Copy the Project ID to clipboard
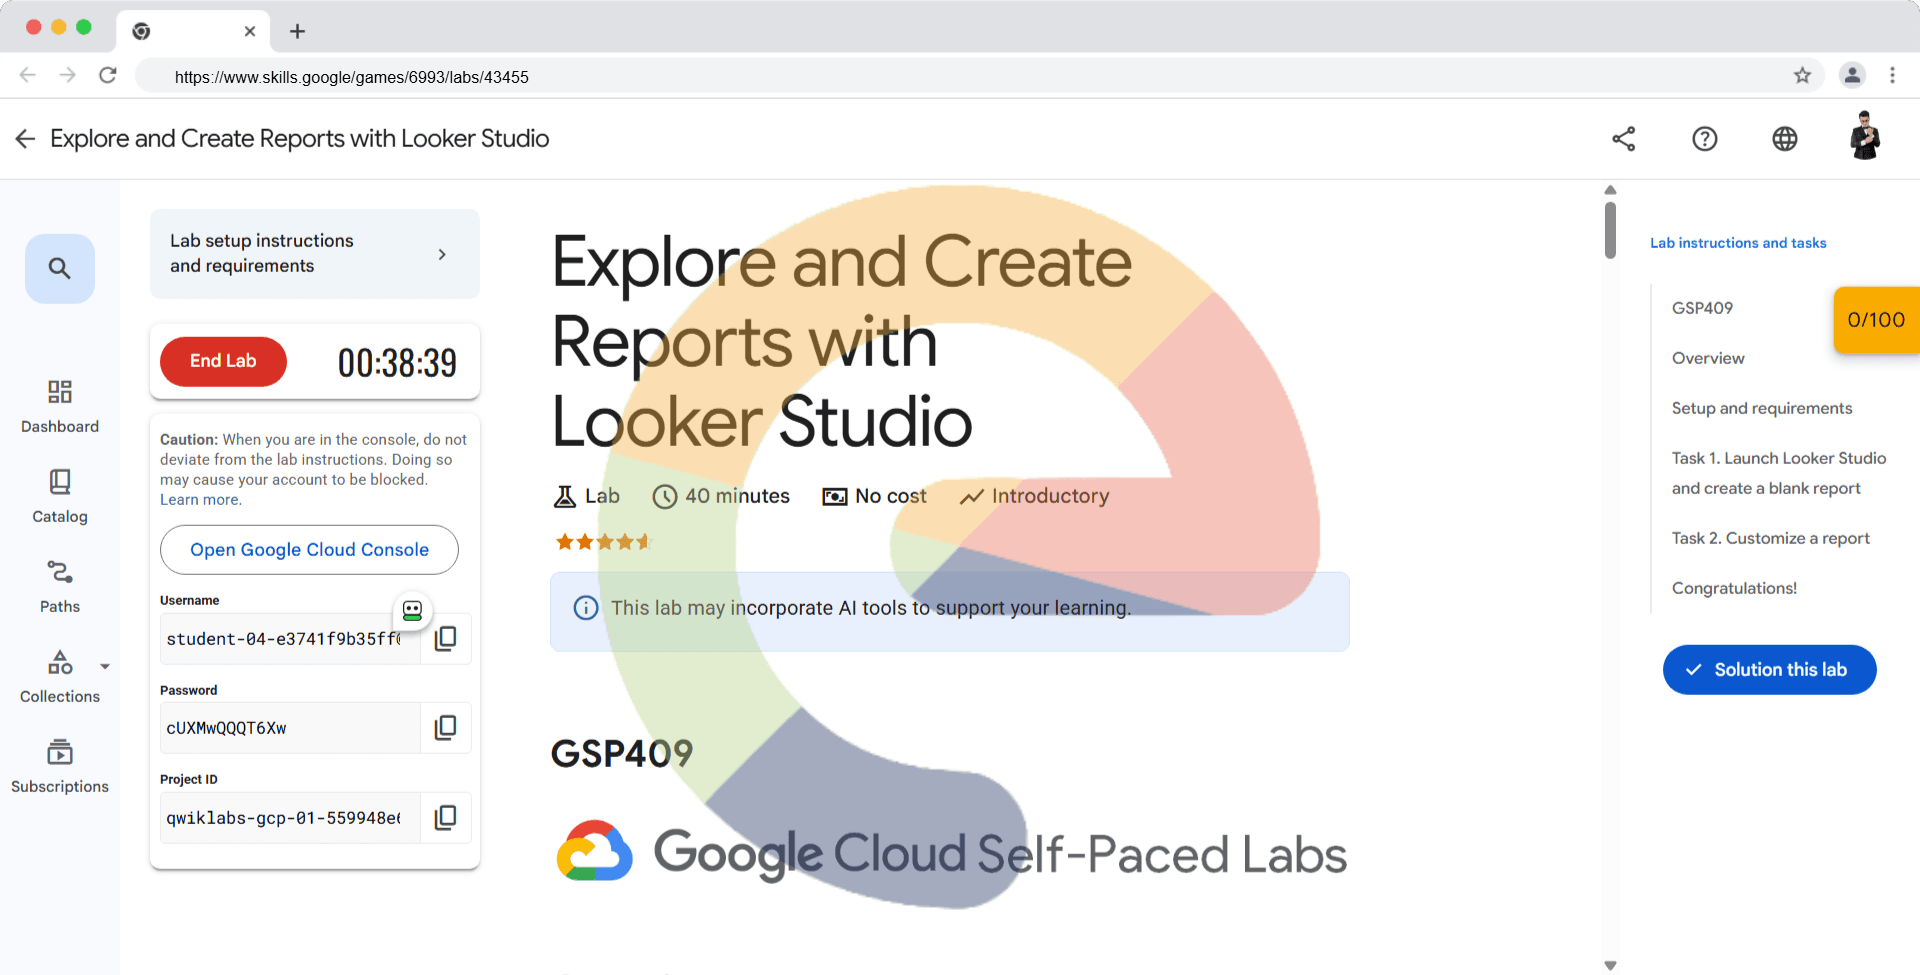 446,817
